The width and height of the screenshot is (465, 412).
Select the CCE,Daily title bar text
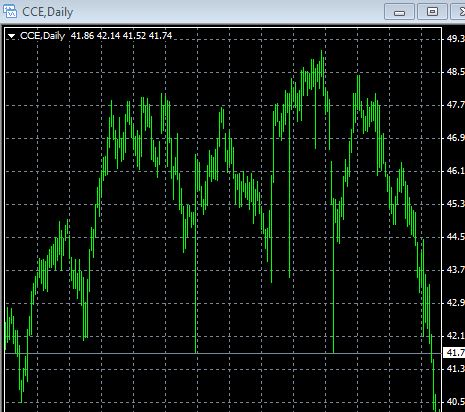tap(47, 12)
